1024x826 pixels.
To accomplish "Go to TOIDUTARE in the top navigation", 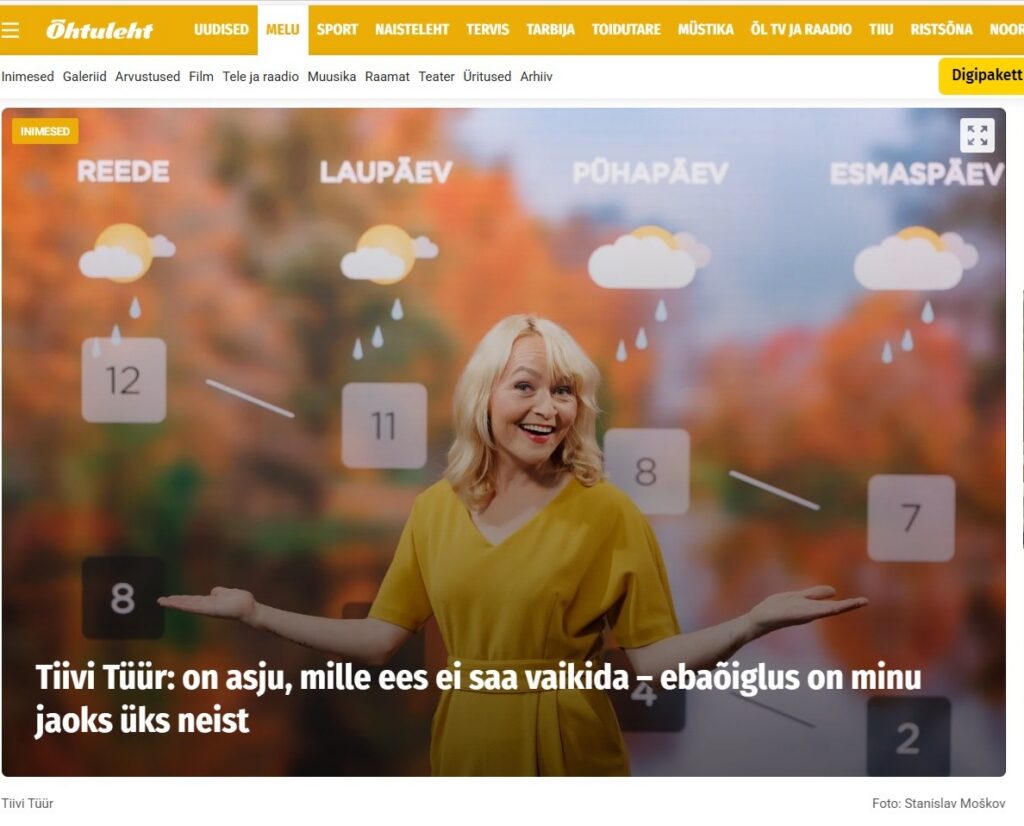I will click(626, 29).
